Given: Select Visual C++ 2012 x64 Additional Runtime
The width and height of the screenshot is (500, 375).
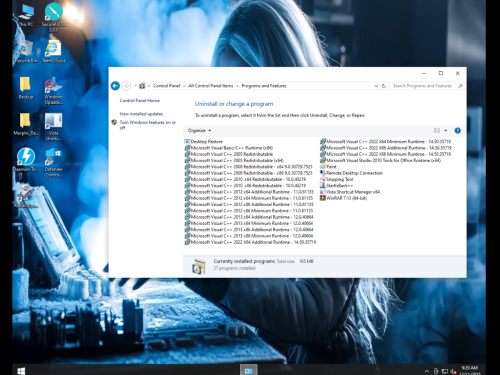Looking at the screenshot, I should click(249, 192).
